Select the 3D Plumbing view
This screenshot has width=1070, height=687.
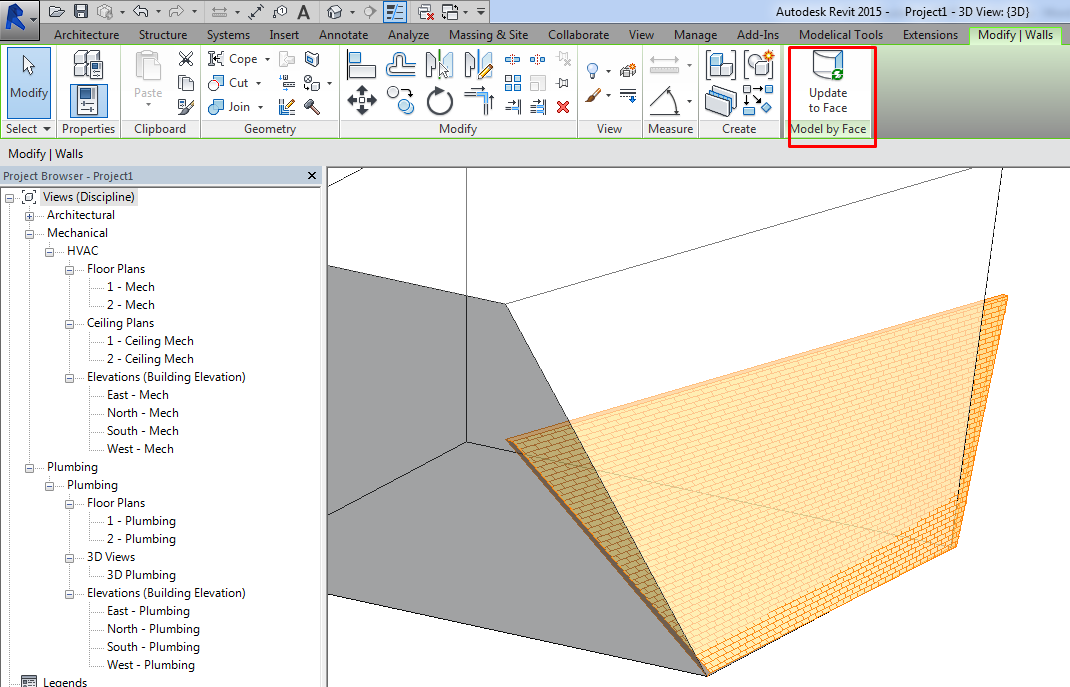141,575
